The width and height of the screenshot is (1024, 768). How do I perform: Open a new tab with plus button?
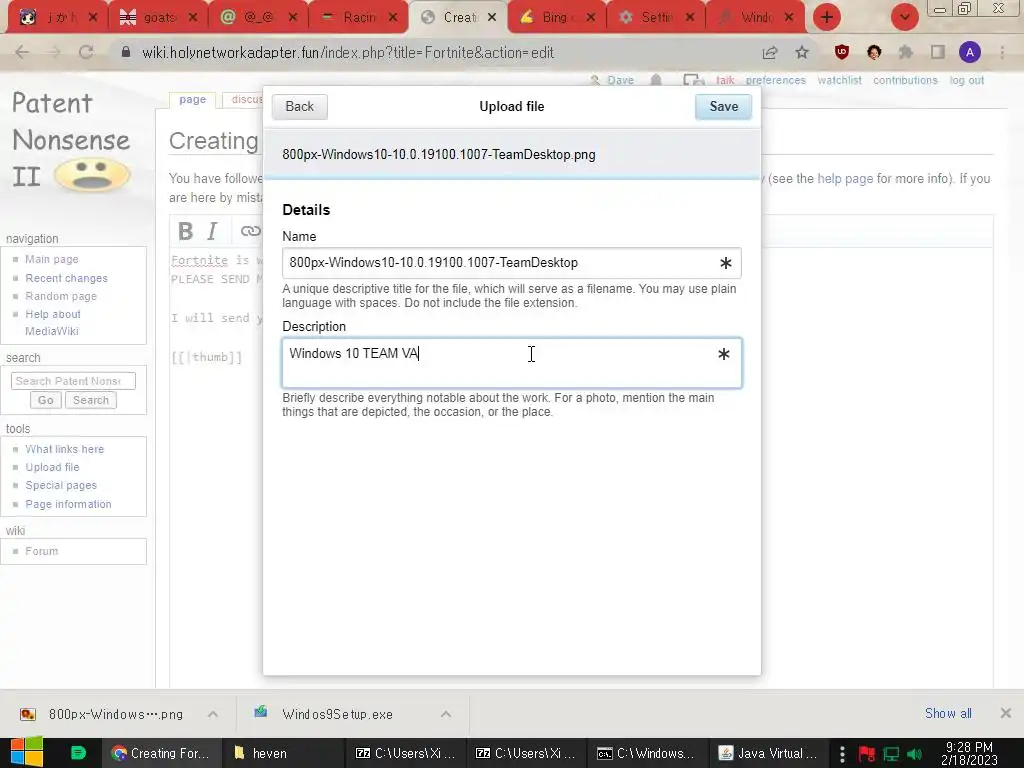click(x=827, y=18)
